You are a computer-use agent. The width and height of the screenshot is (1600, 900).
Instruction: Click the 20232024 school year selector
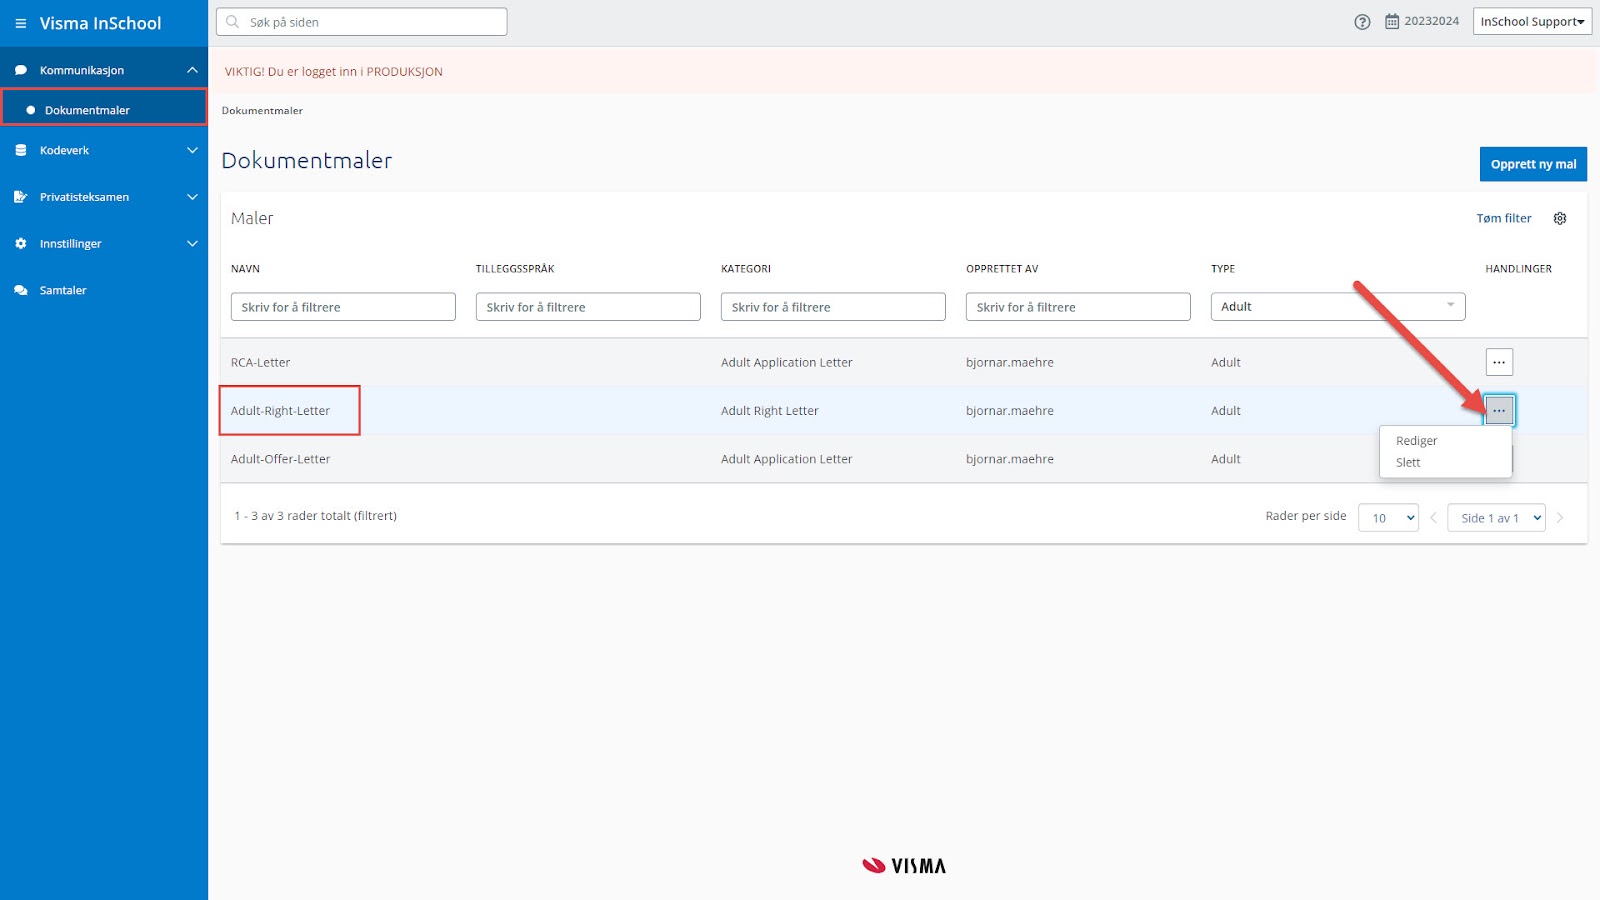pos(1431,21)
